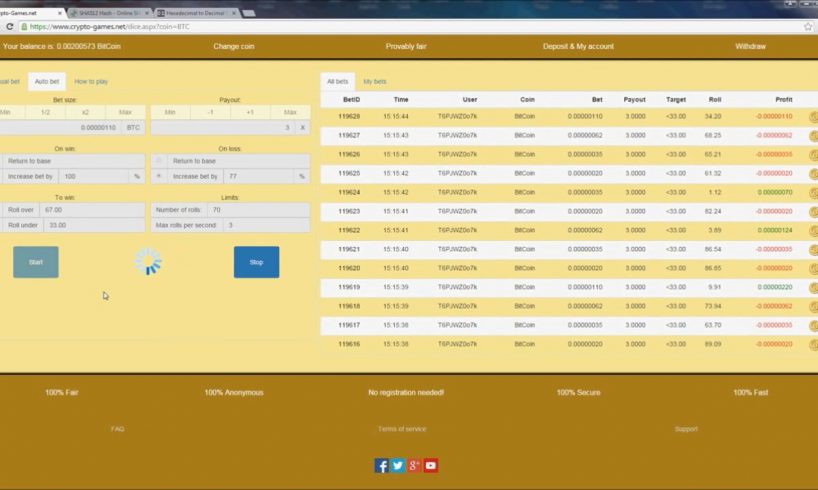Screen dimensions: 818x490
Task: Switch to the My bets tab
Action: [374, 81]
